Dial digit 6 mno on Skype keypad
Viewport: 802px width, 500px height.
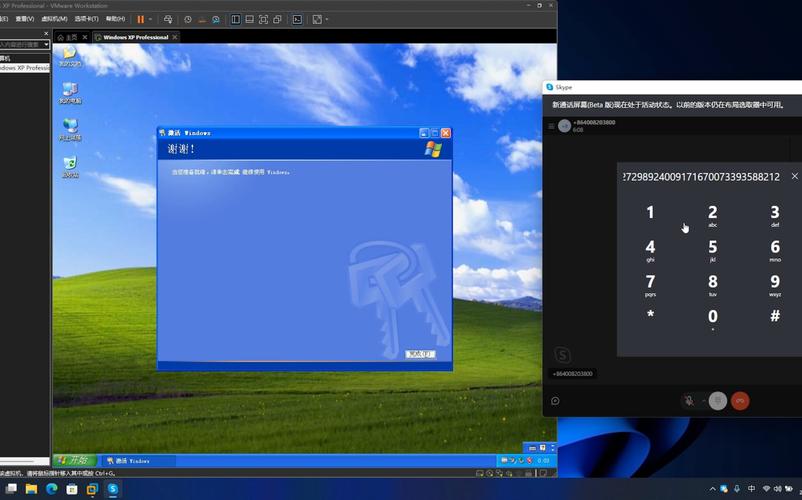[775, 250]
